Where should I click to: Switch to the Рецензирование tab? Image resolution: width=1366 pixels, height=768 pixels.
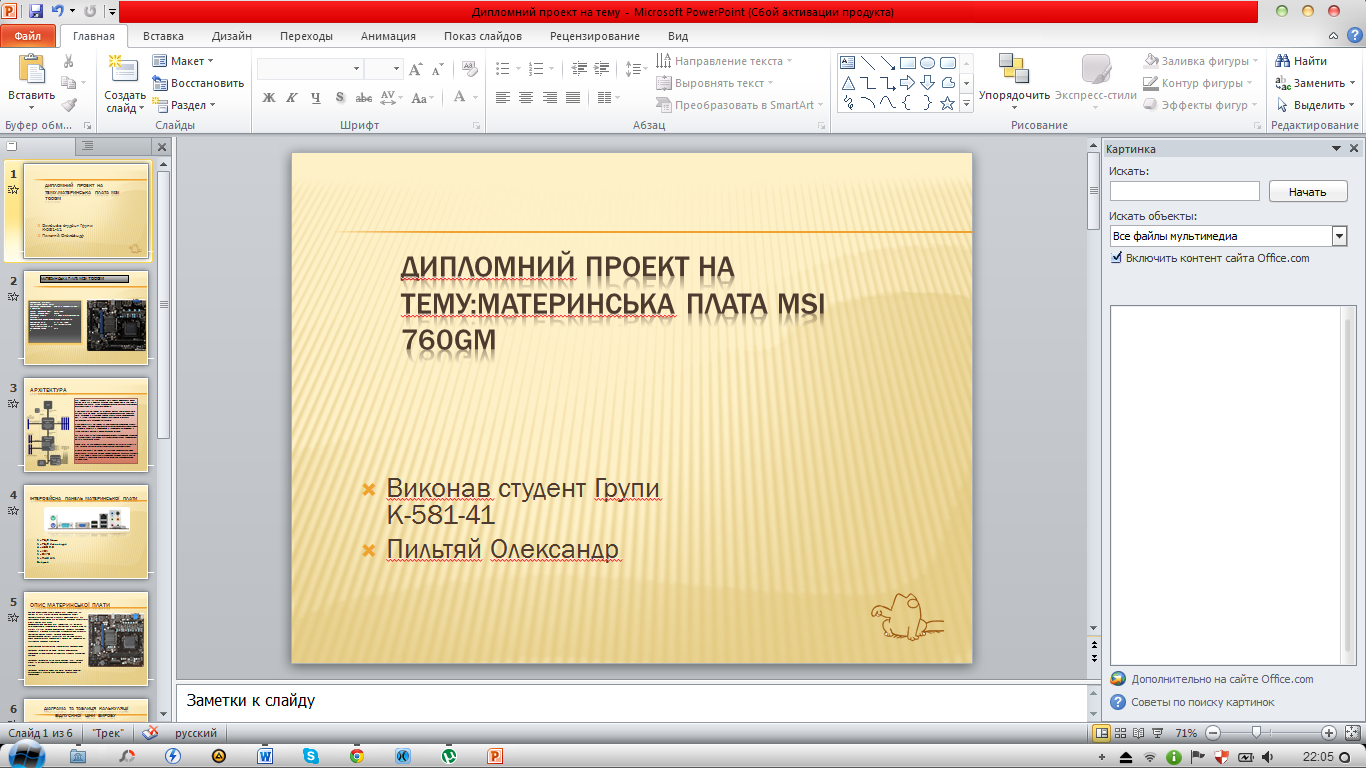pyautogui.click(x=594, y=36)
